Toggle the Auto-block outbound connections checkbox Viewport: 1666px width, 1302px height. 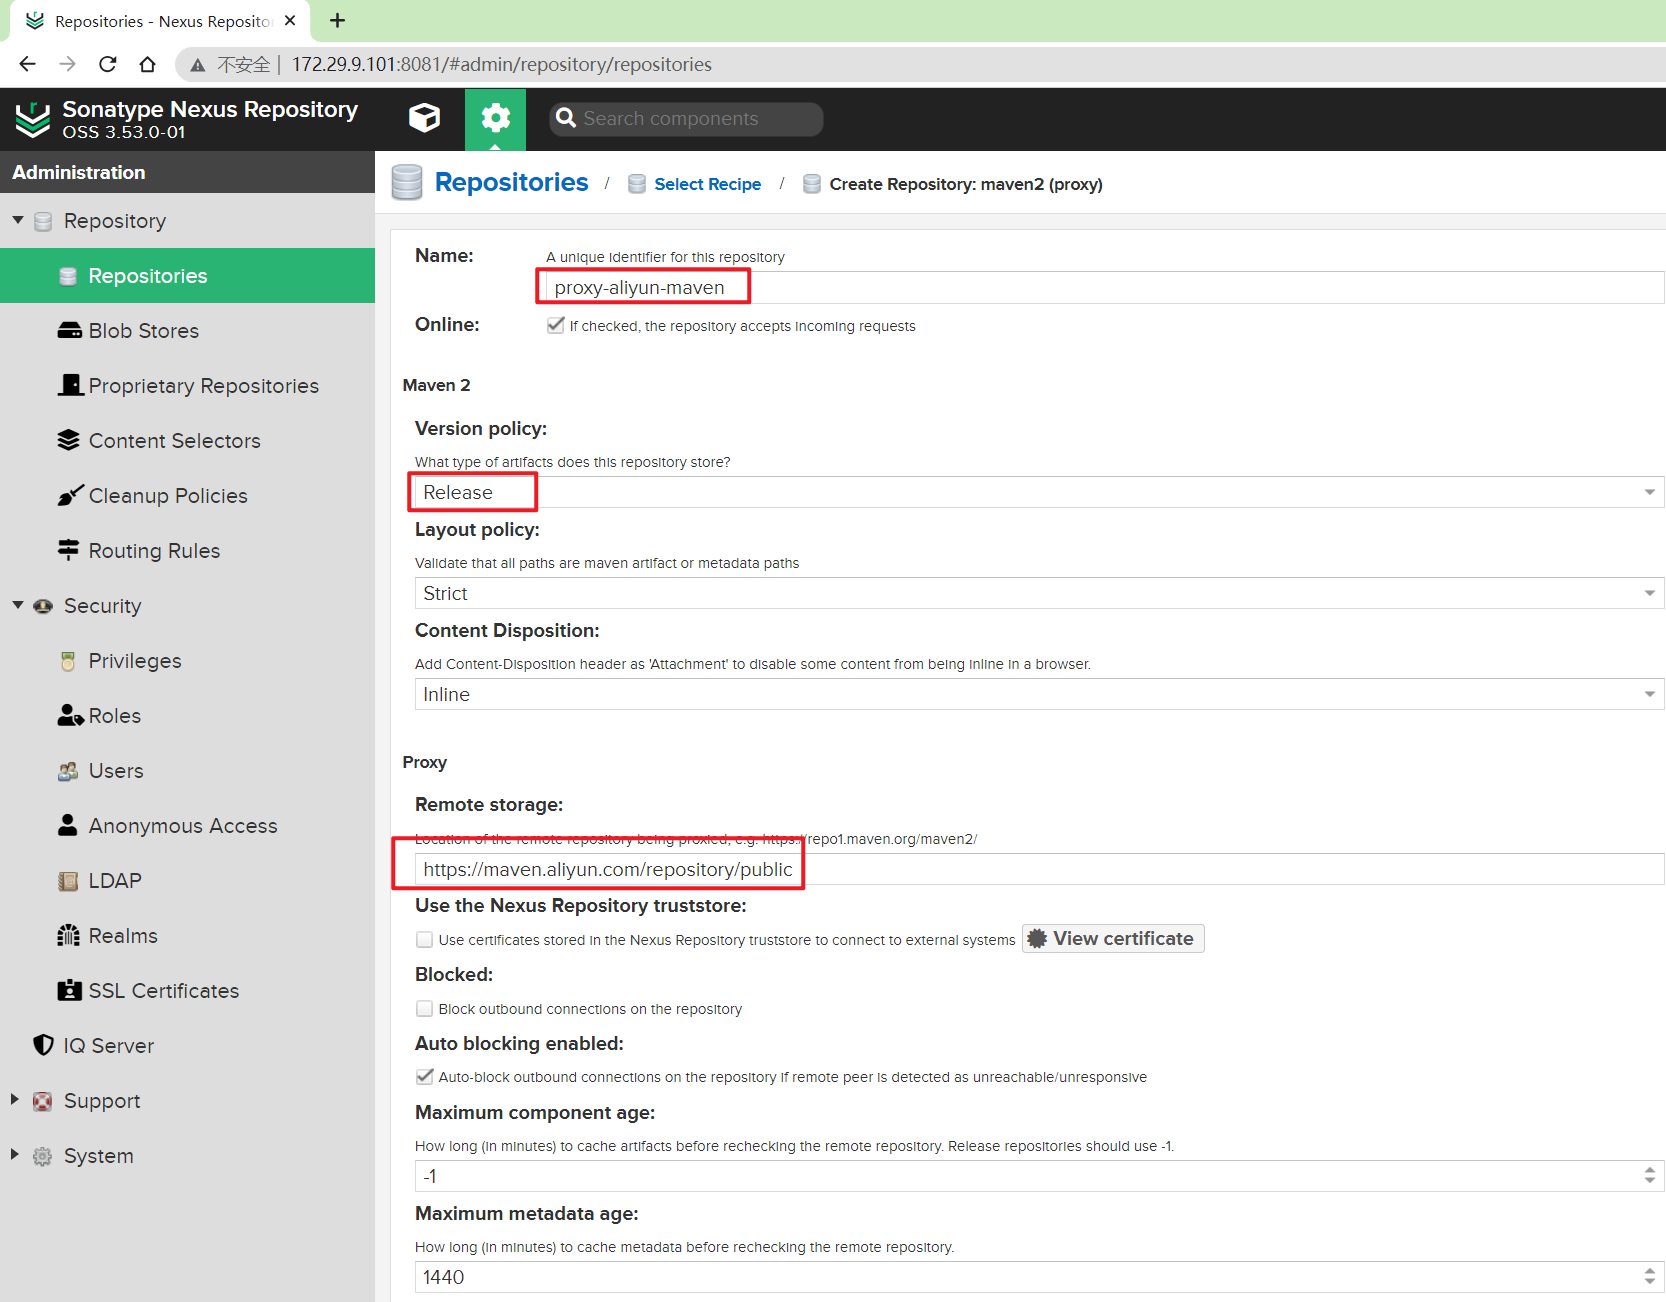point(425,1076)
